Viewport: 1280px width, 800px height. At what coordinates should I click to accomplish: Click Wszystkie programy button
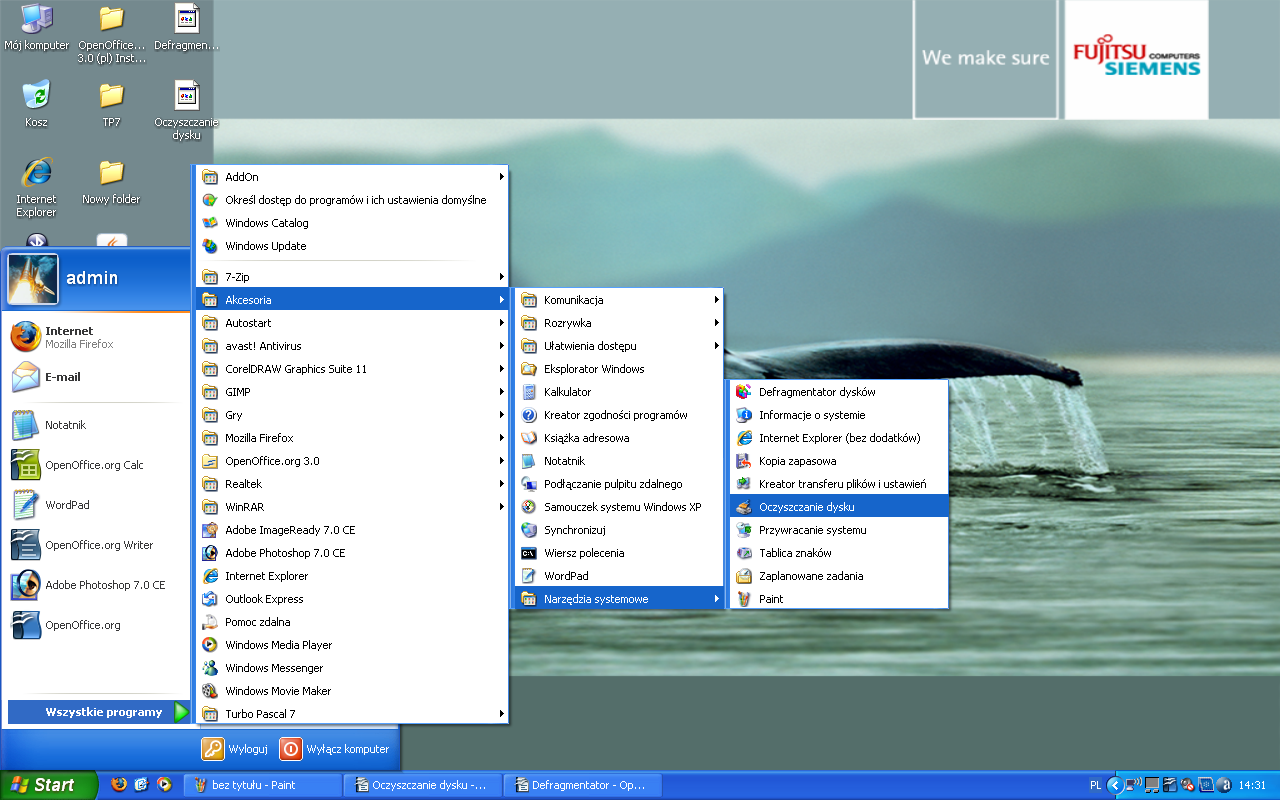point(98,712)
